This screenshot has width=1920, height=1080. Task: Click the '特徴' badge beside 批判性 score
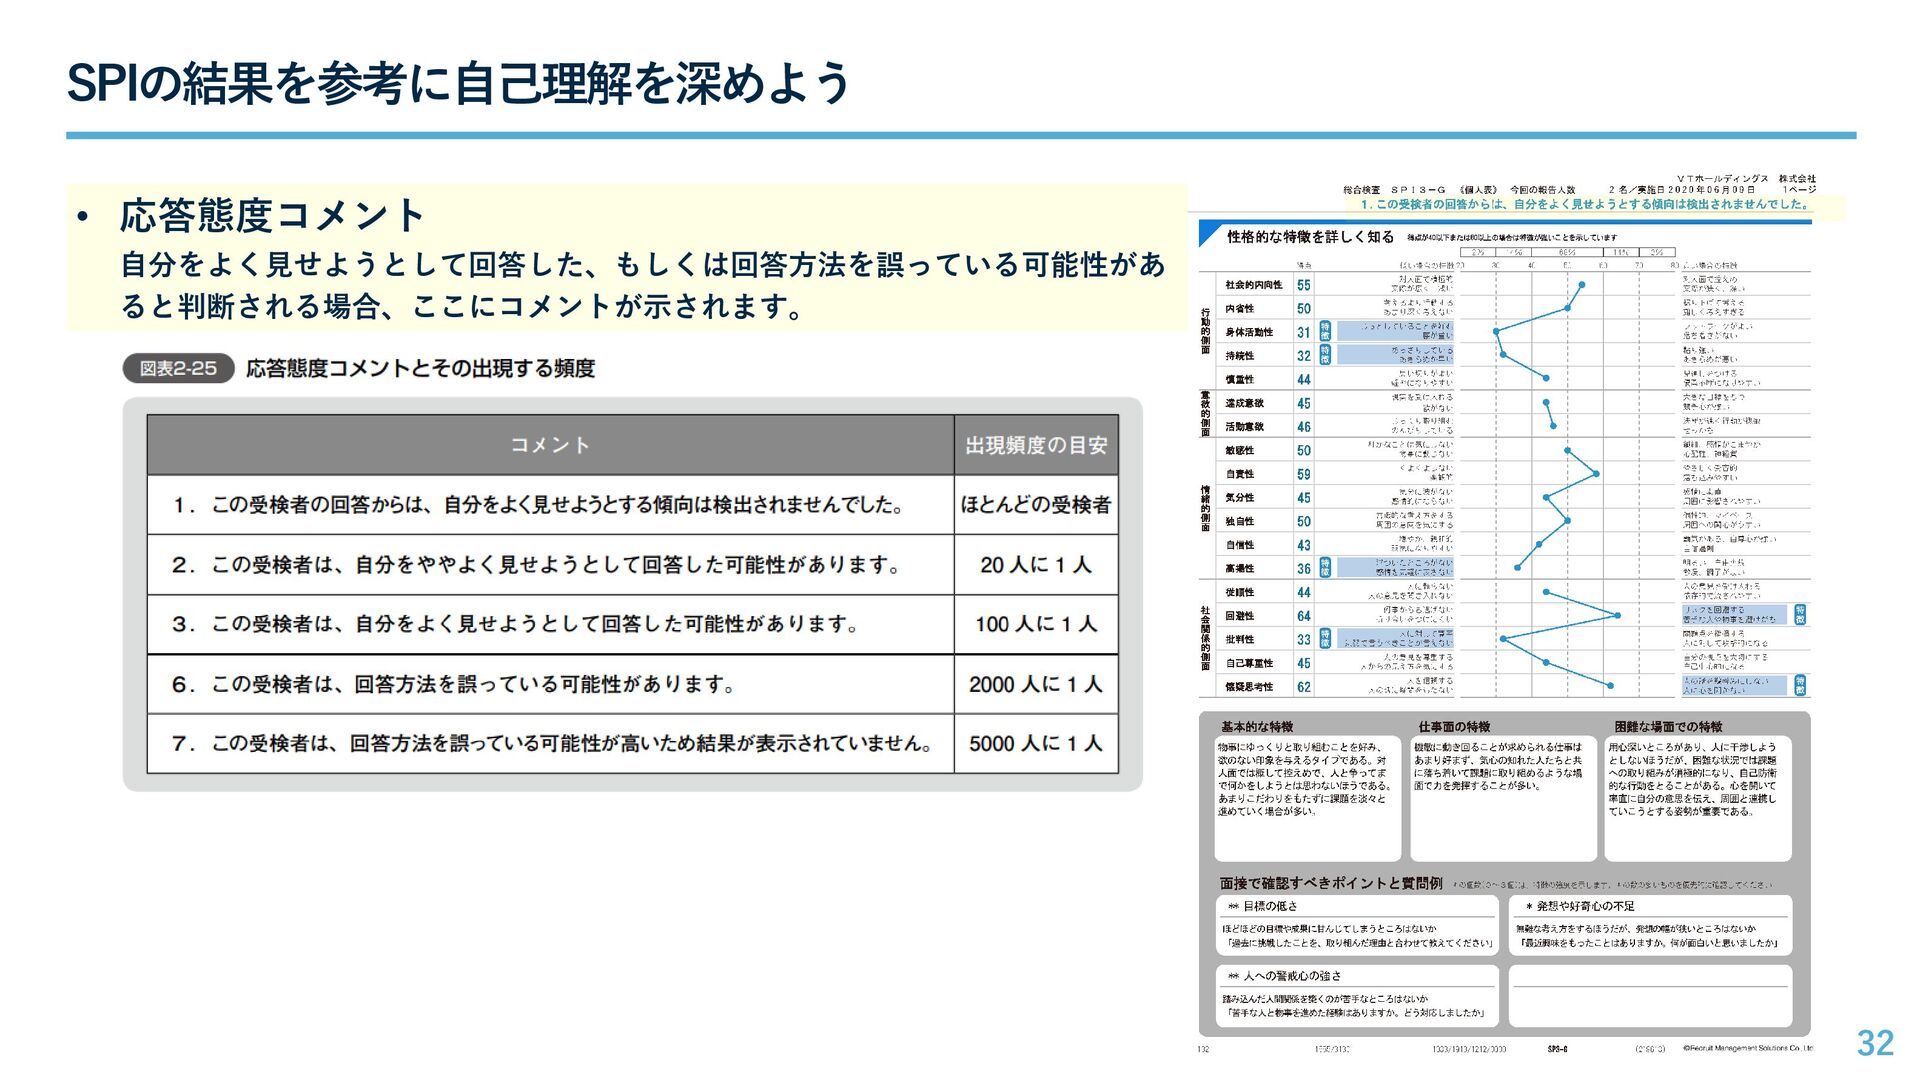click(1325, 638)
